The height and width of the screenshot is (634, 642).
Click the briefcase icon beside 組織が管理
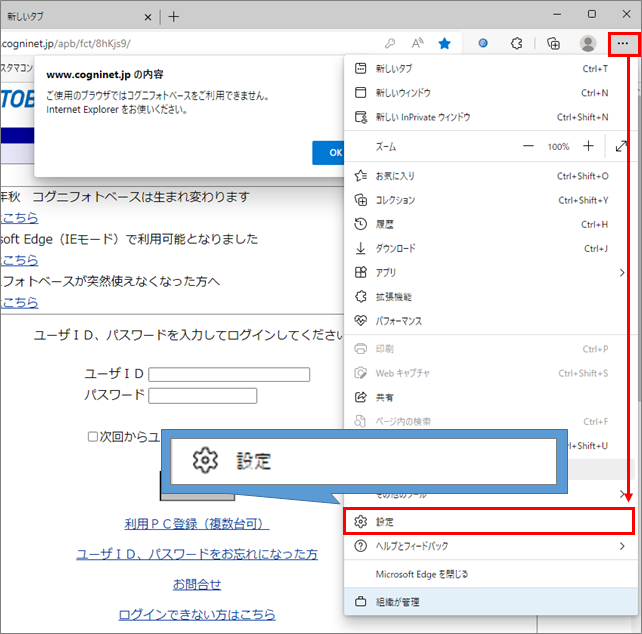[361, 602]
